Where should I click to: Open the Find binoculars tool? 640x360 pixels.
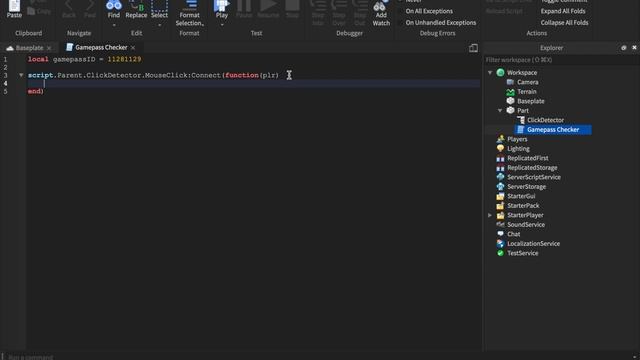pos(113,5)
